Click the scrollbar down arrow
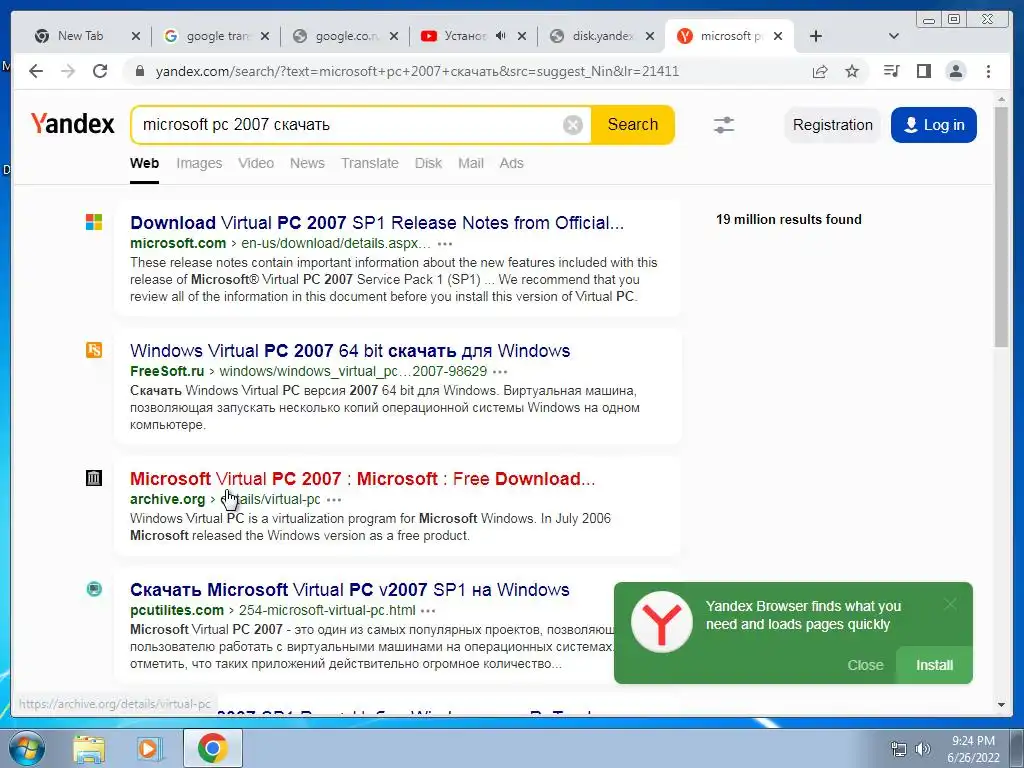 pos(1001,705)
